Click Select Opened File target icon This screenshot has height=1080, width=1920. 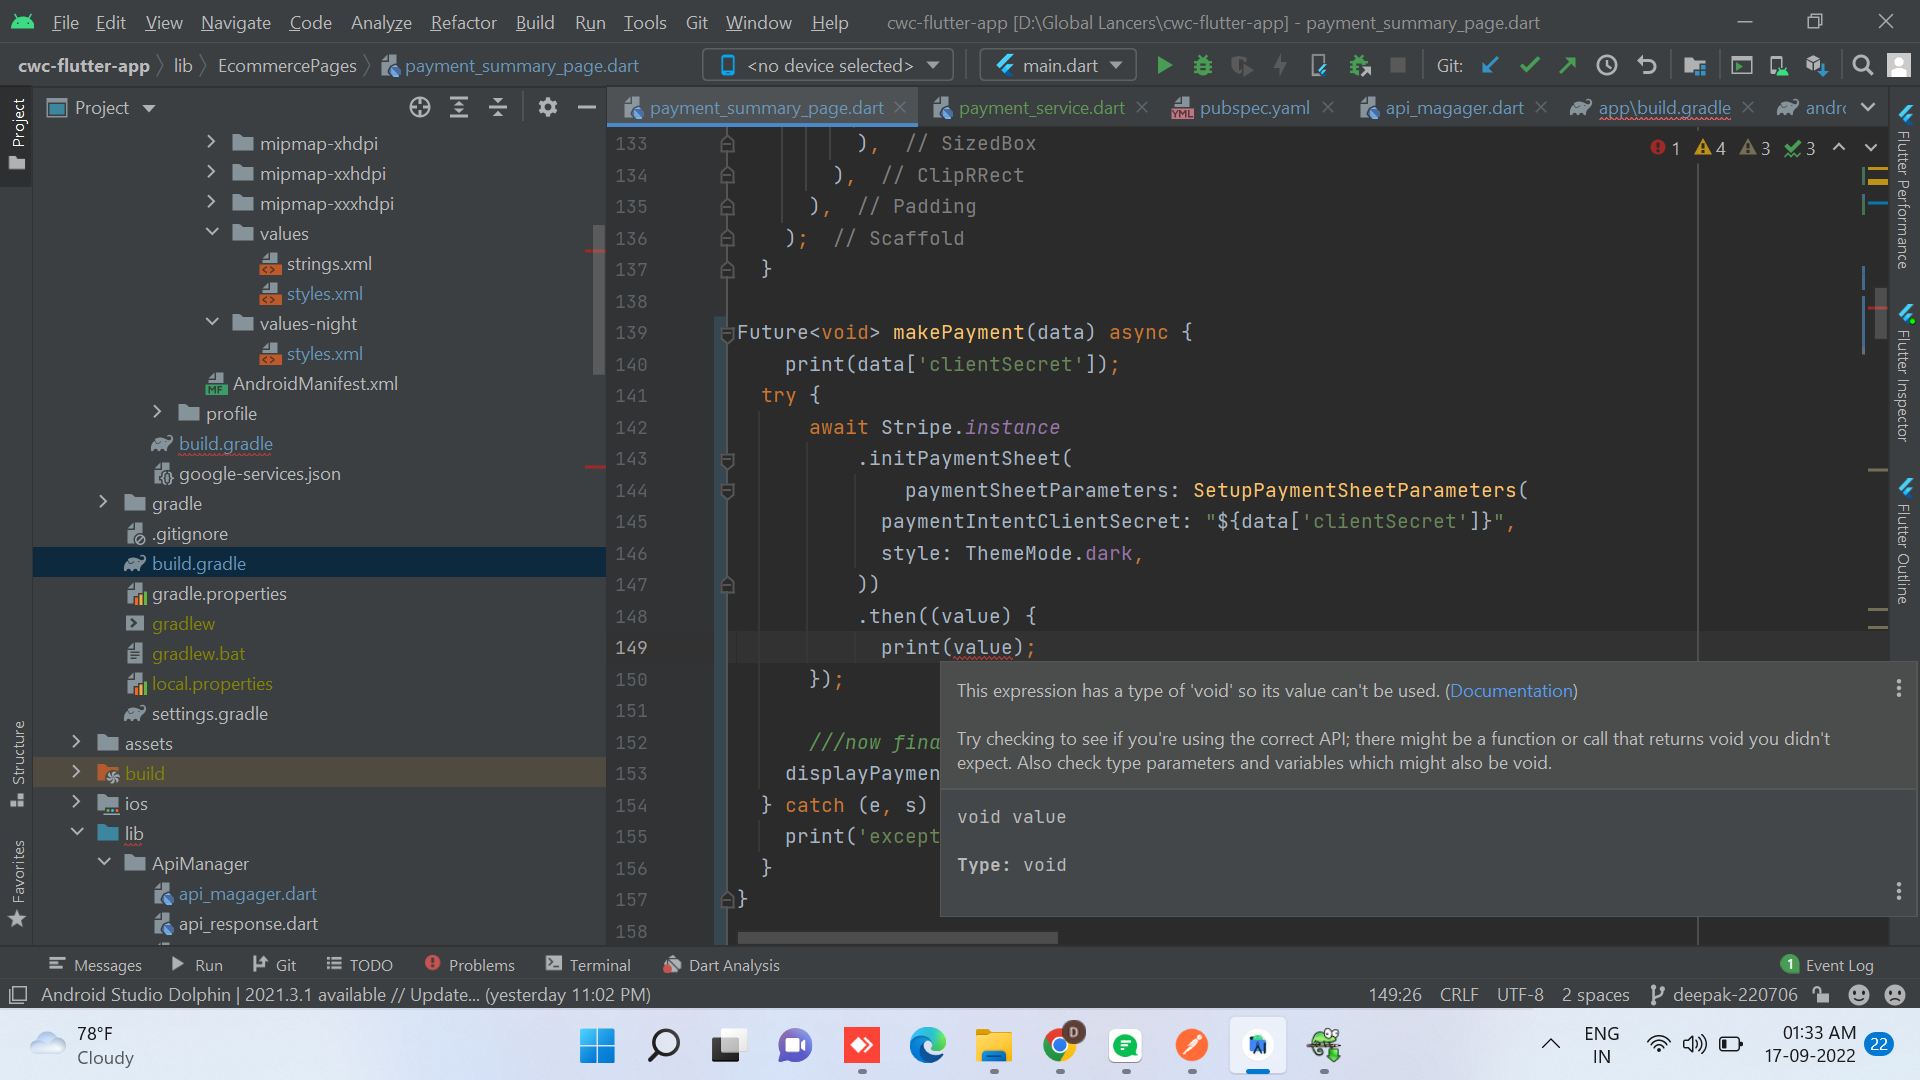420,107
